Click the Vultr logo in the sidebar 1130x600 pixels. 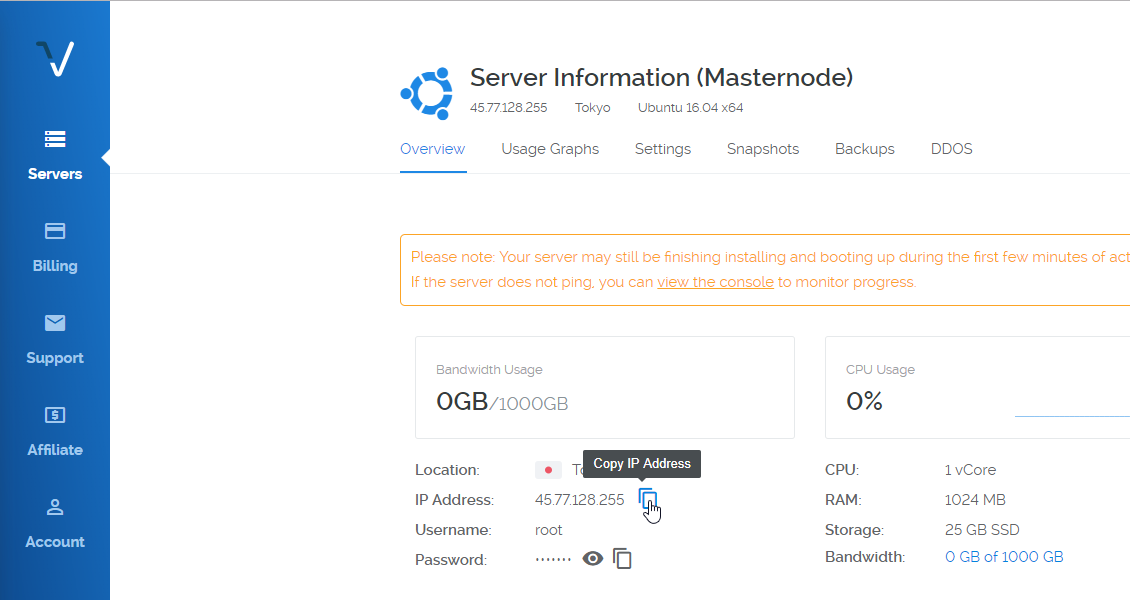click(55, 59)
